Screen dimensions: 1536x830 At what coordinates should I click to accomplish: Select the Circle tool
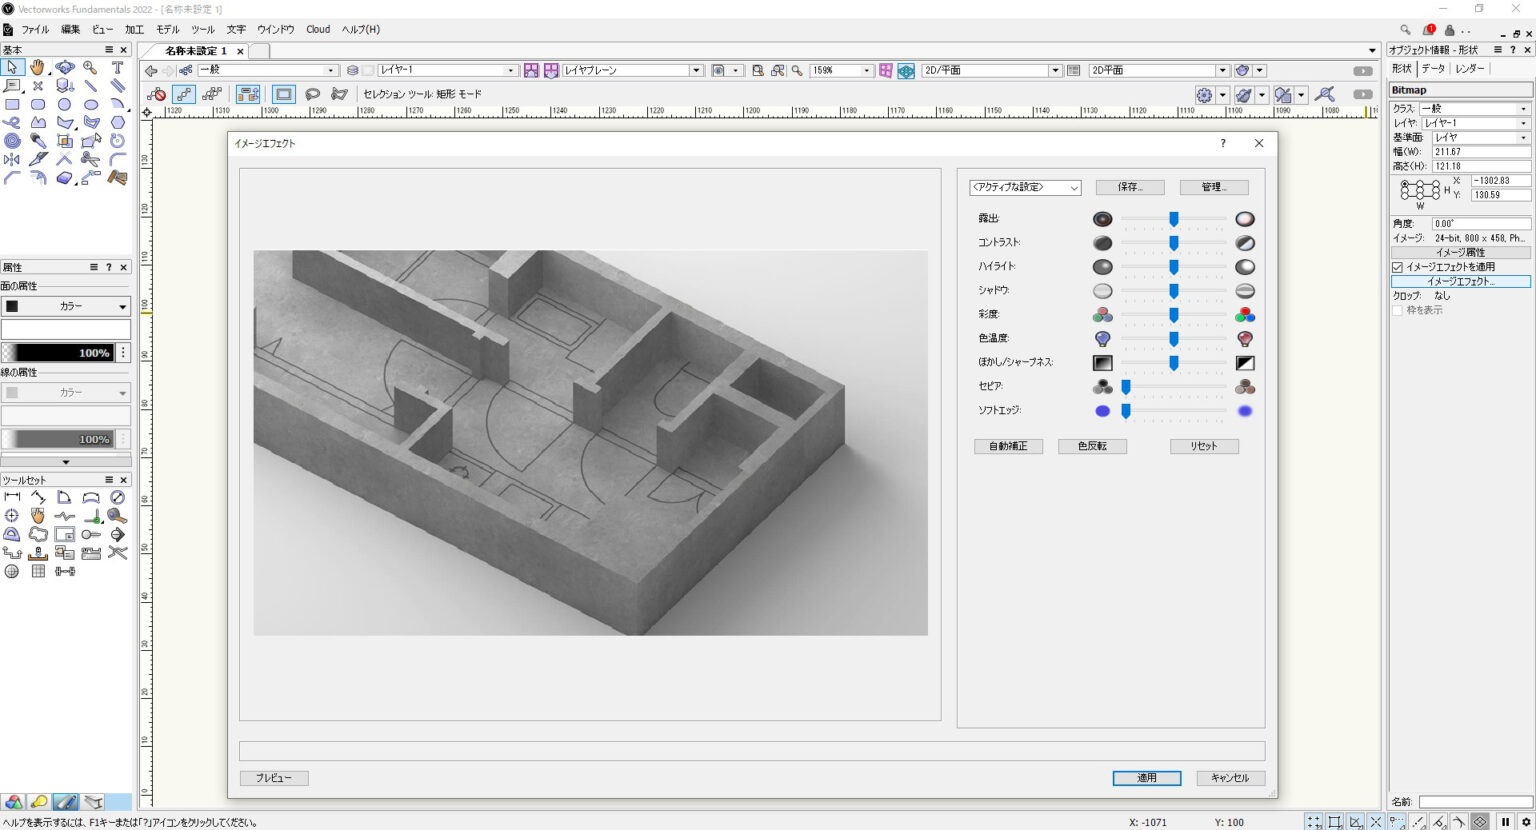64,104
